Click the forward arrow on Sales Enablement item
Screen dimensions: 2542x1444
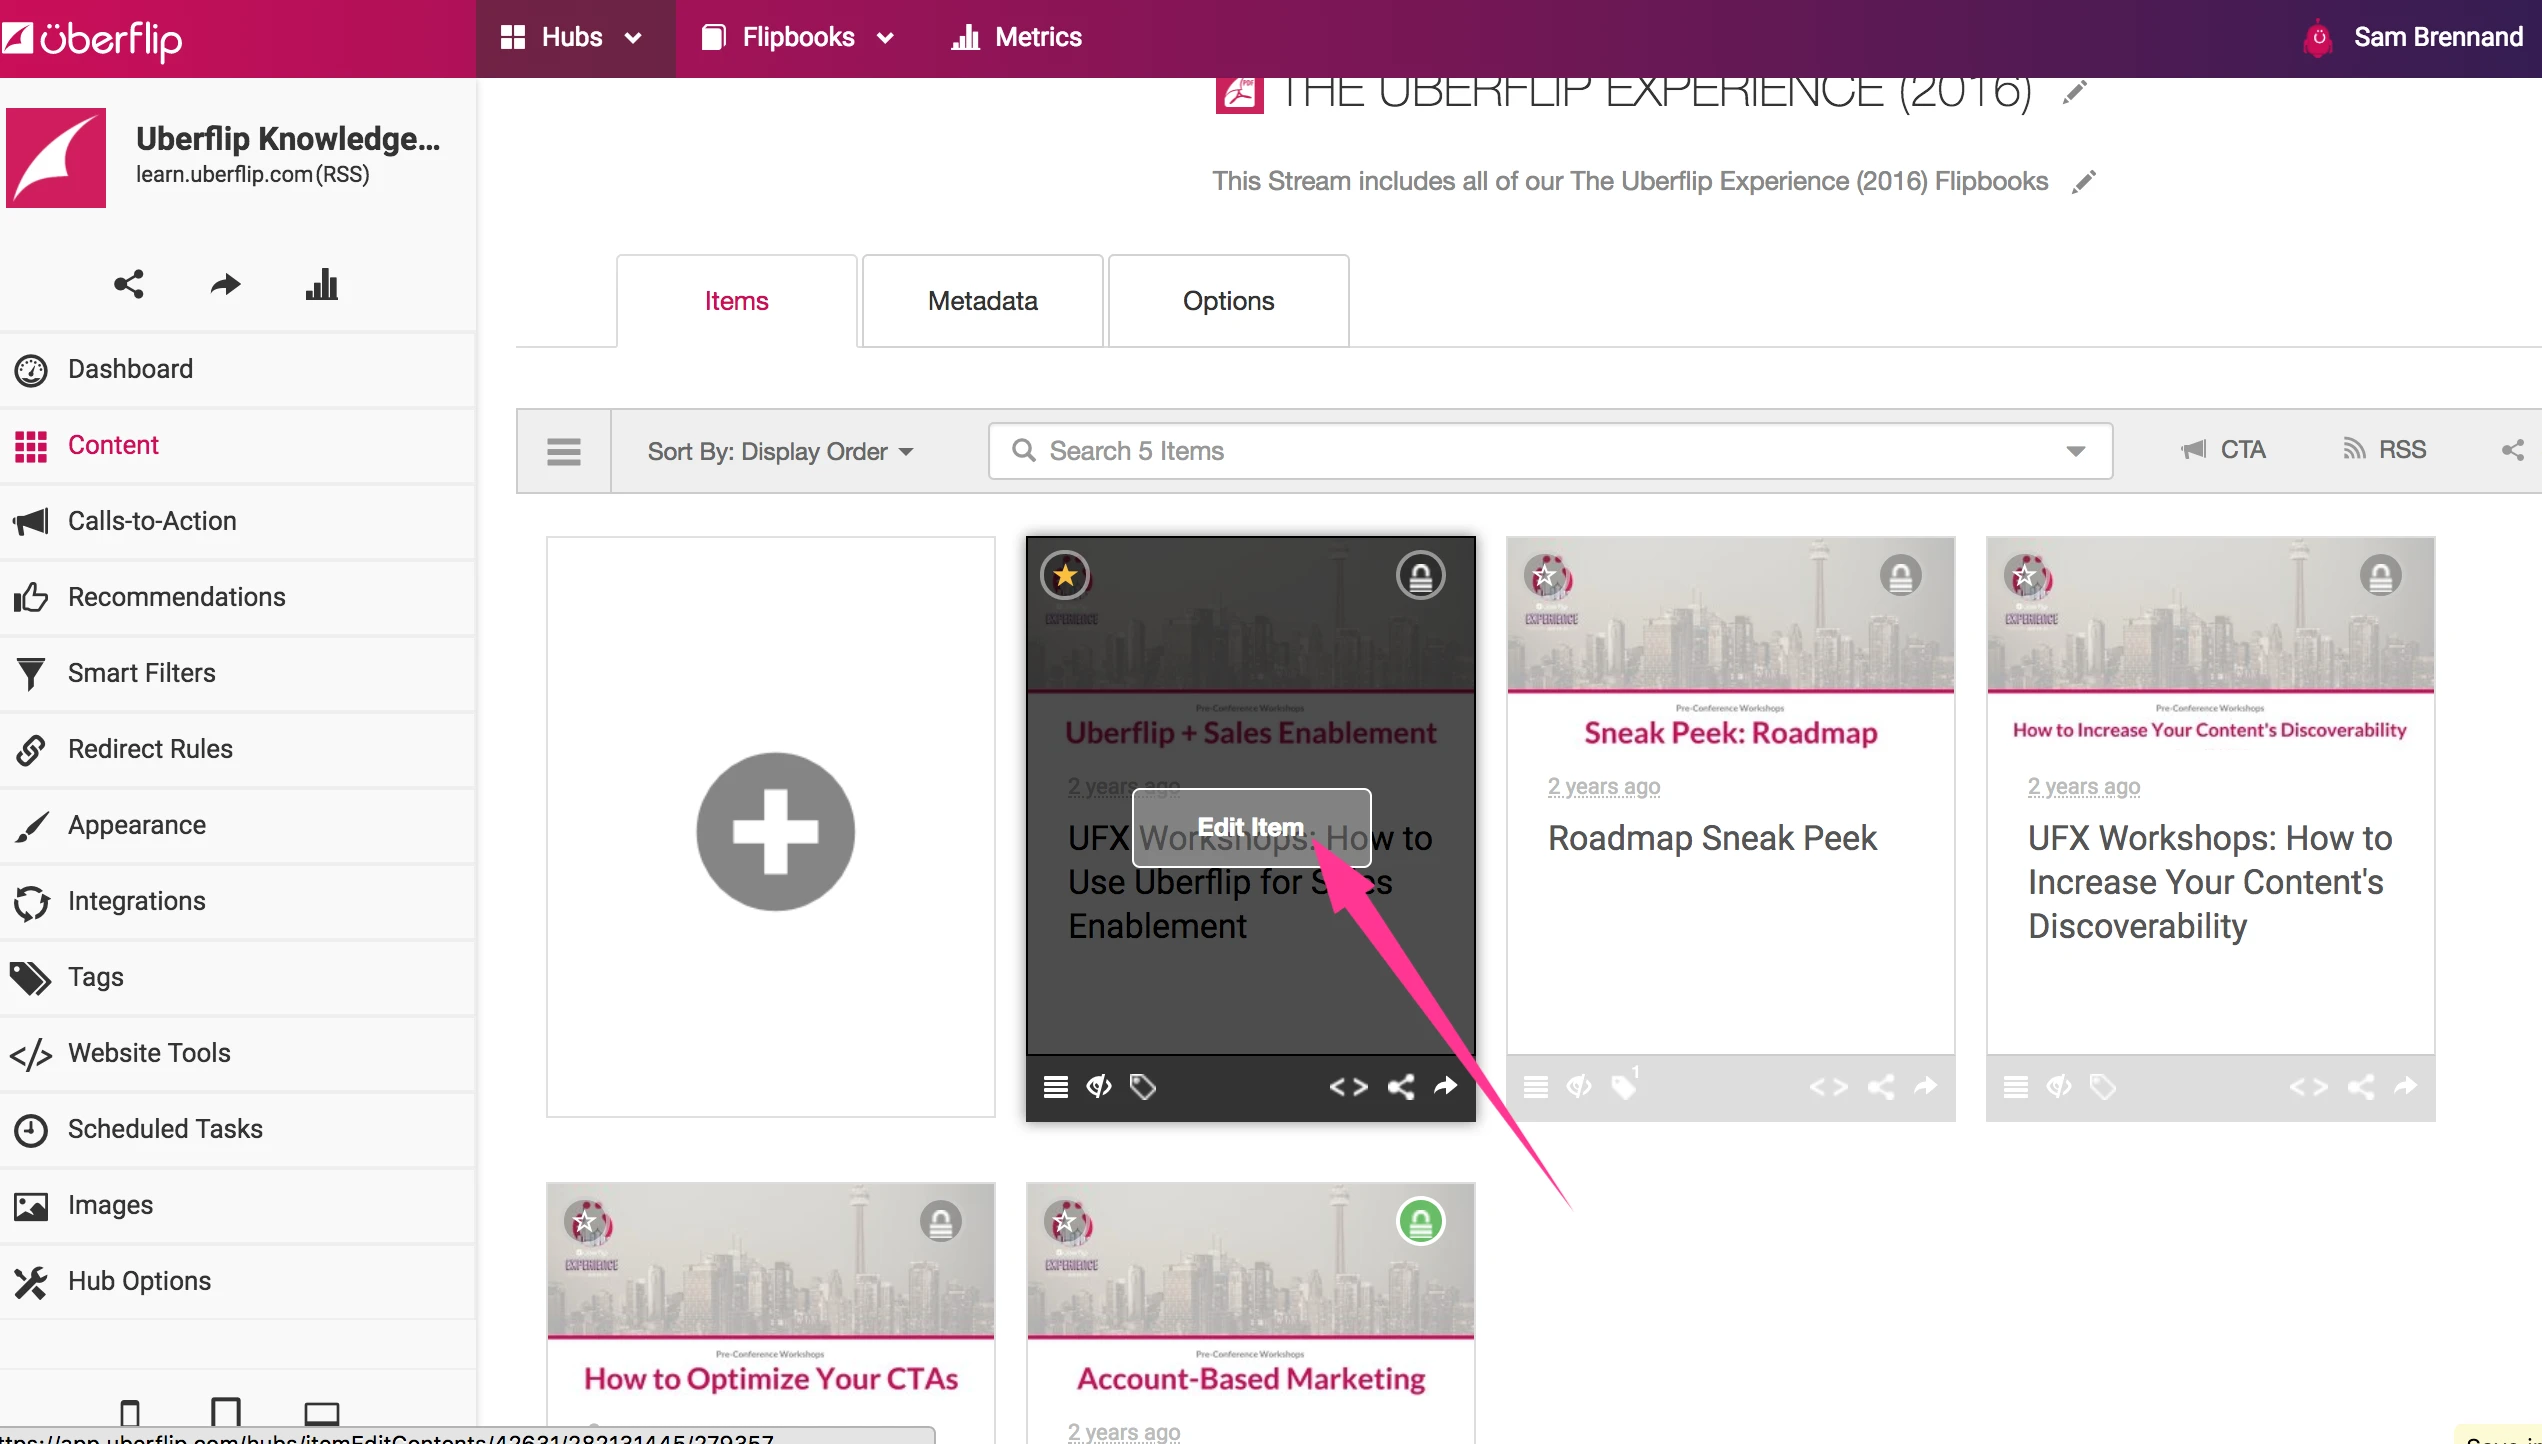tap(1445, 1086)
